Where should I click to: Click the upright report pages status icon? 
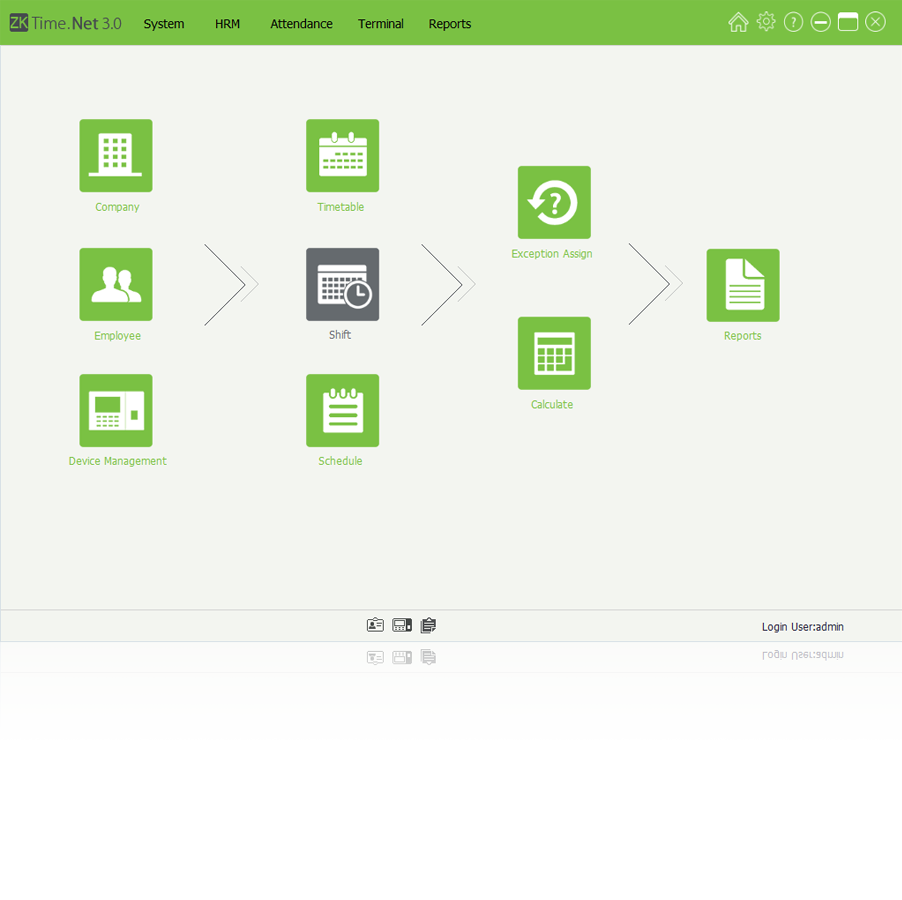pos(428,625)
